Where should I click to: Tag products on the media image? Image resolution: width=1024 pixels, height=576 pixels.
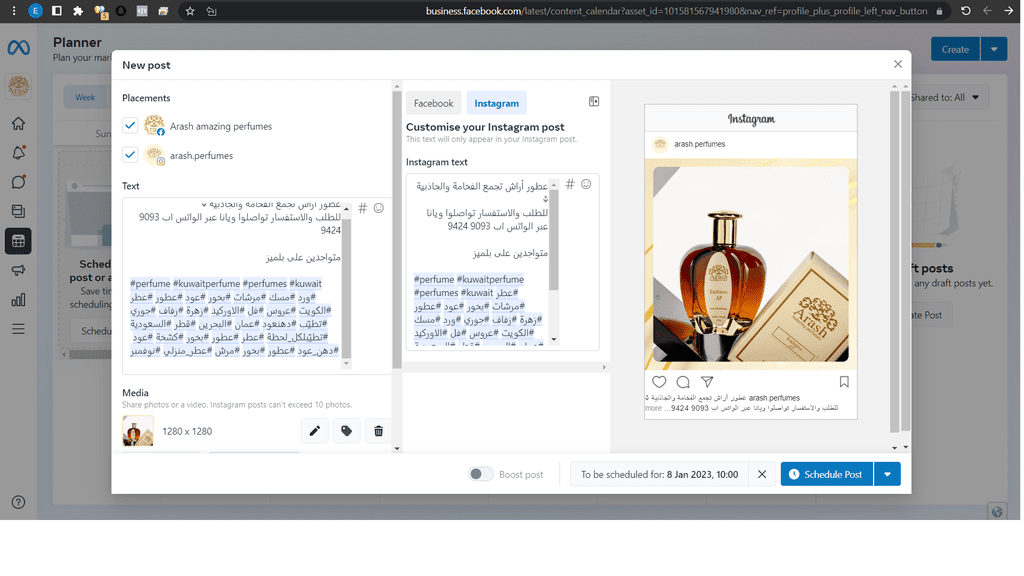tap(347, 431)
